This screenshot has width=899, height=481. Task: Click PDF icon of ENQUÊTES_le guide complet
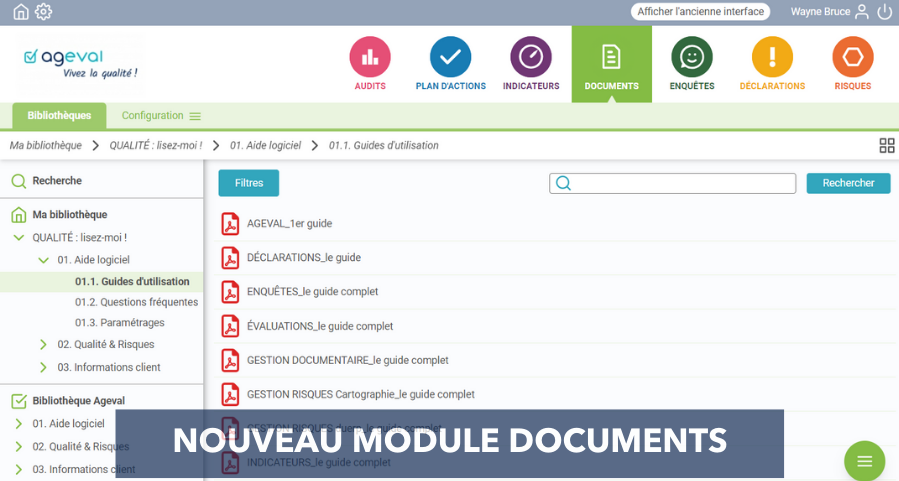[230, 292]
